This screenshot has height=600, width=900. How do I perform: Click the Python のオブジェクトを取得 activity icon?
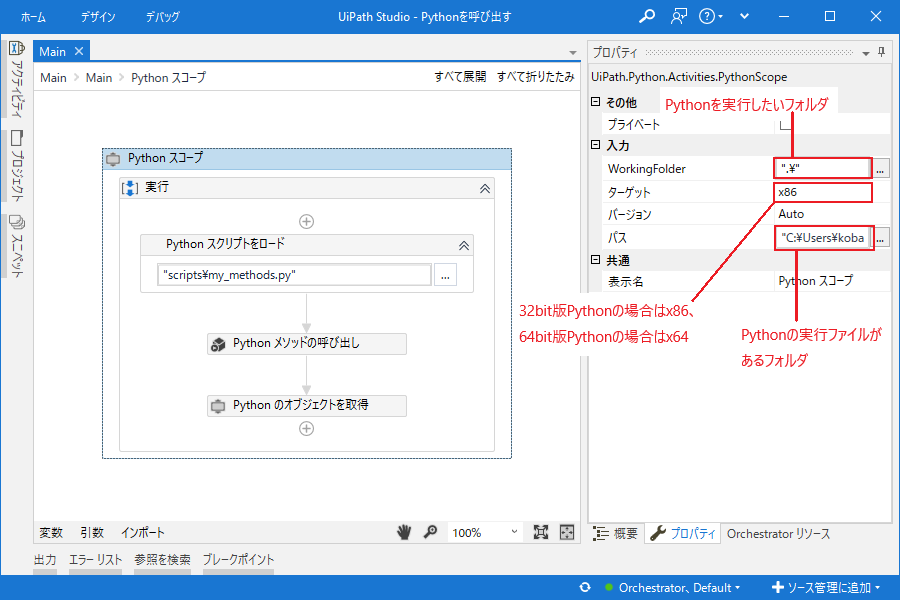pos(218,406)
